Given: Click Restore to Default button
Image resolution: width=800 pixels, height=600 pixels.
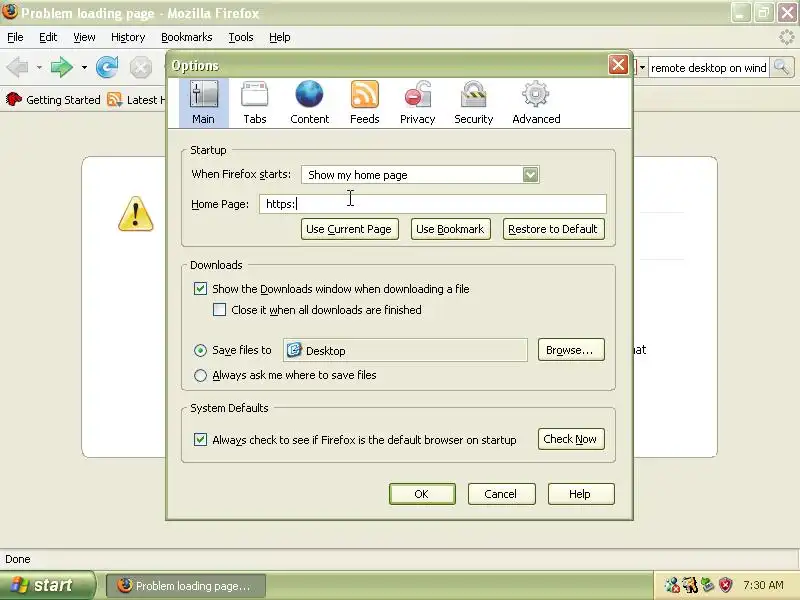Looking at the screenshot, I should pos(554,229).
